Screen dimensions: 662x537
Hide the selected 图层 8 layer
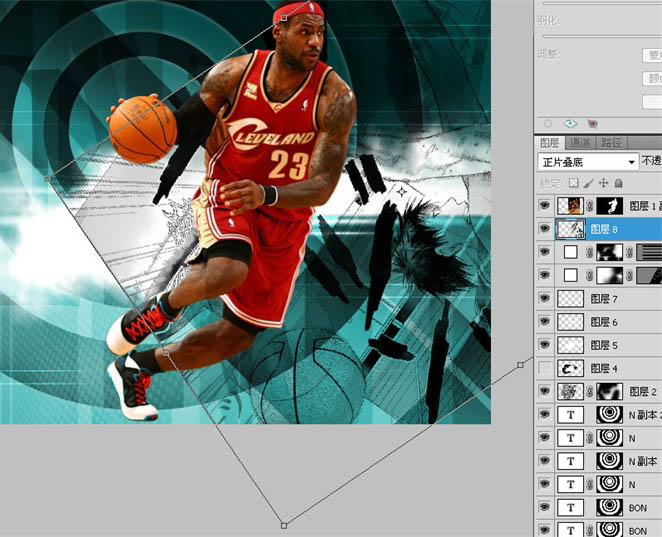point(545,229)
